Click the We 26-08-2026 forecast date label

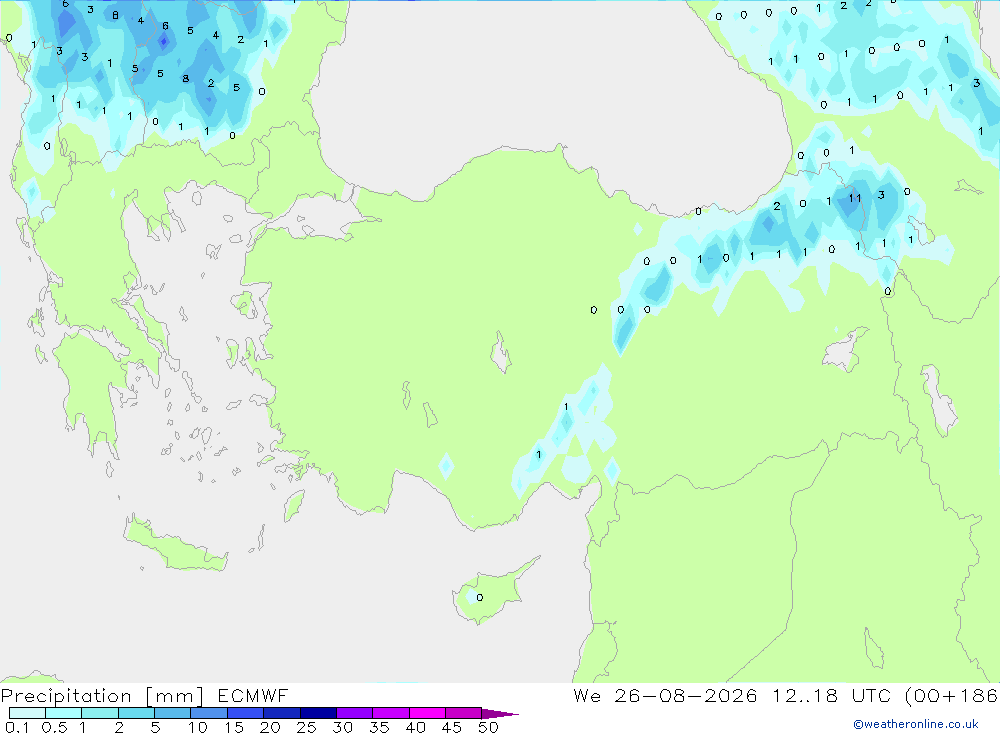(665, 695)
